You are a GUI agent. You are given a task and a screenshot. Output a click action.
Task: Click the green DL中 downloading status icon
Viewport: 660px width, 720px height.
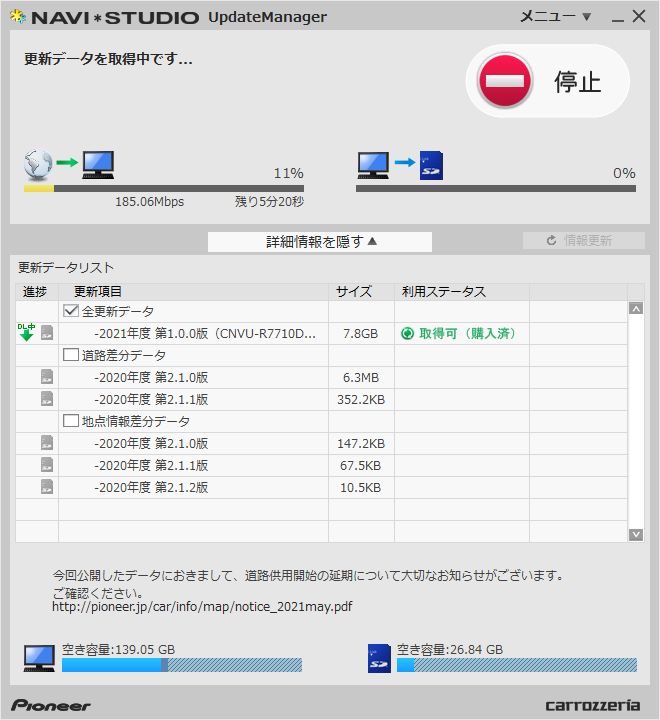click(26, 332)
